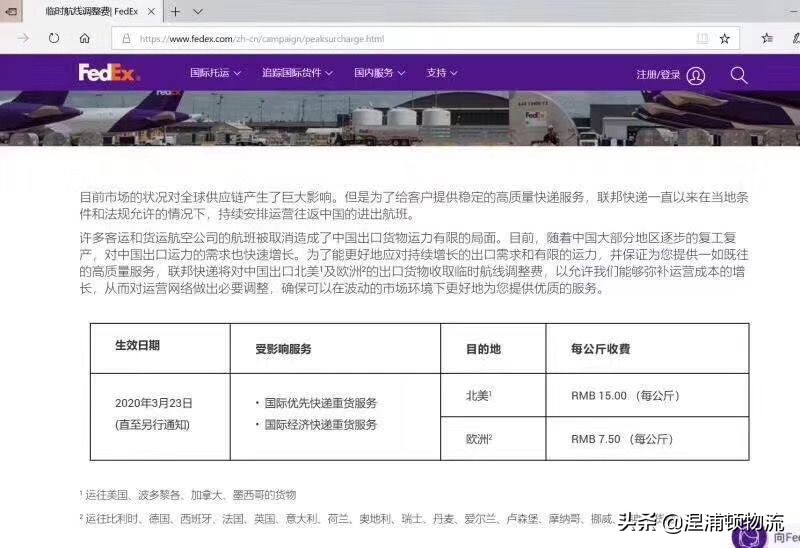800x548 pixels.
Task: Click 国际经济快递重货服务 list item
Action: (x=320, y=425)
